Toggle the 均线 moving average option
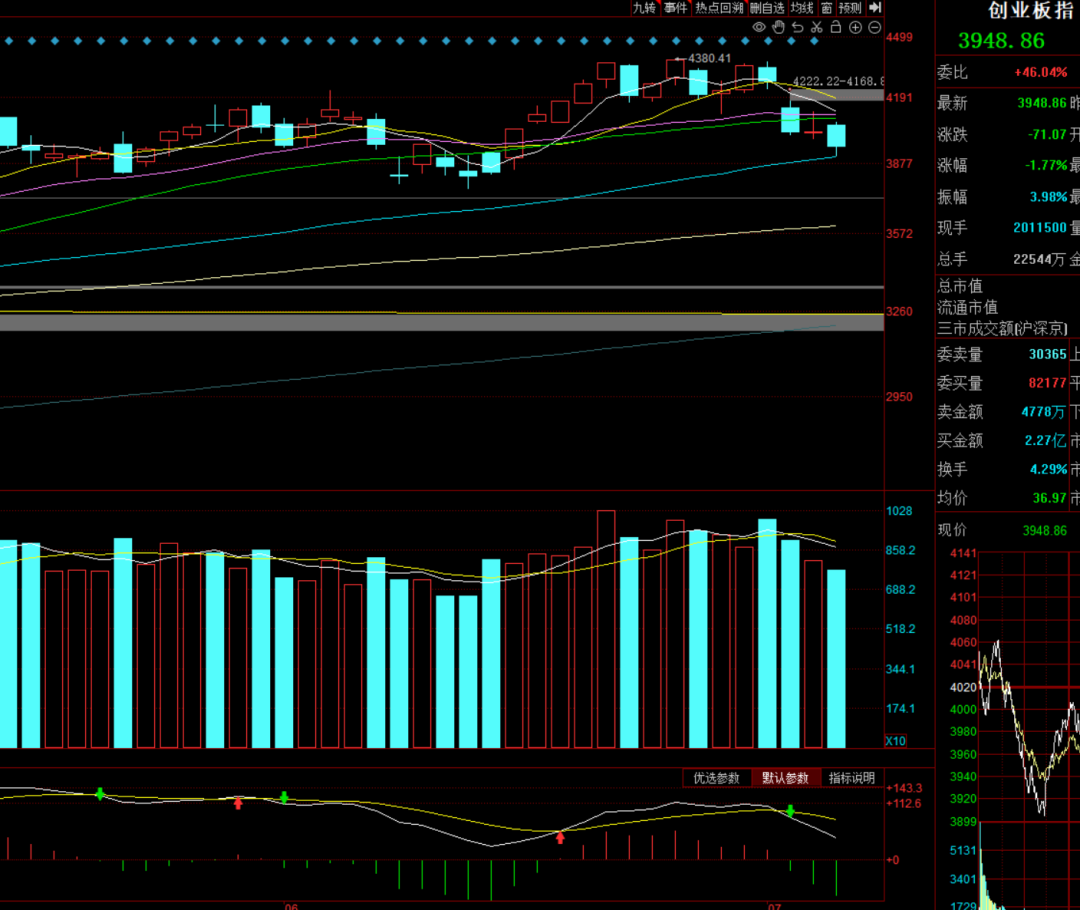Screen dimensions: 1080x910 coord(802,8)
